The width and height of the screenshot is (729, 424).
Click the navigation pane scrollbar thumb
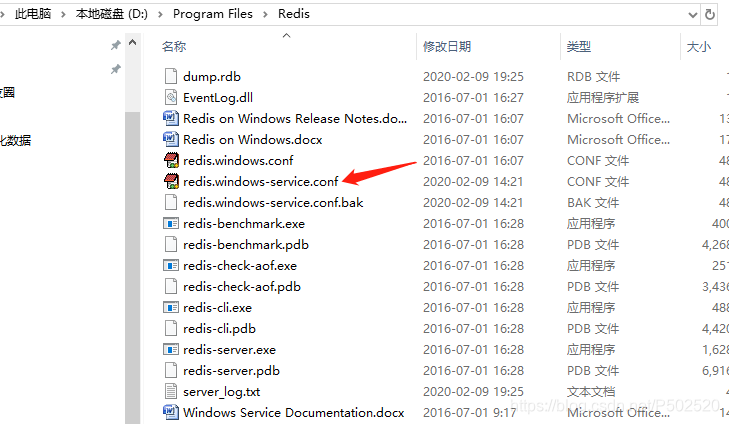[x=133, y=267]
